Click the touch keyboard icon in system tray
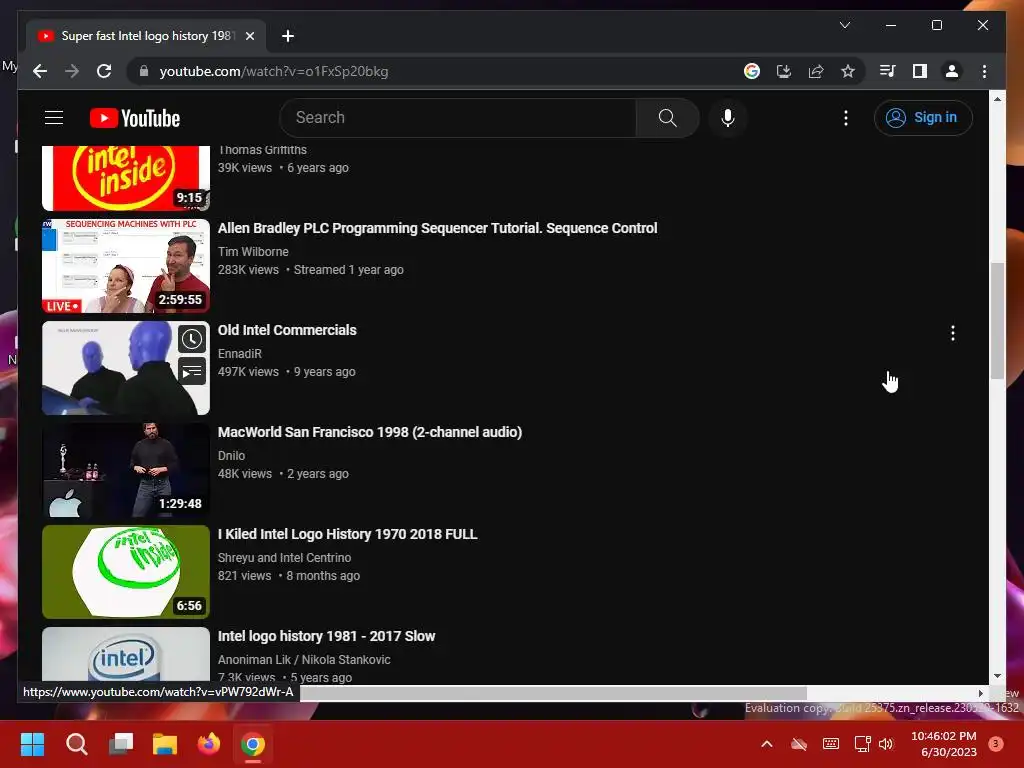The image size is (1024, 768). 831,744
